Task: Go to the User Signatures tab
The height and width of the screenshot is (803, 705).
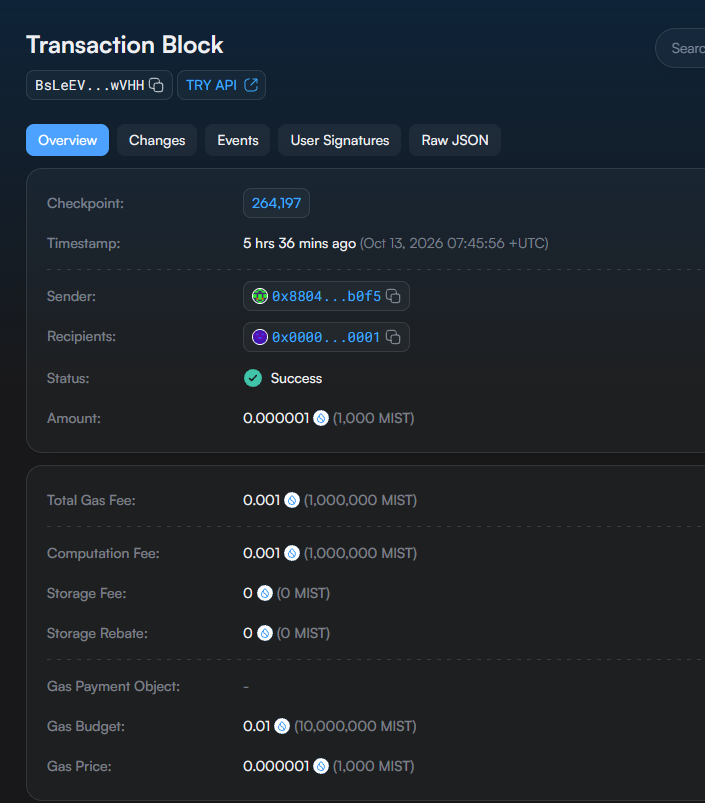Action: (339, 140)
